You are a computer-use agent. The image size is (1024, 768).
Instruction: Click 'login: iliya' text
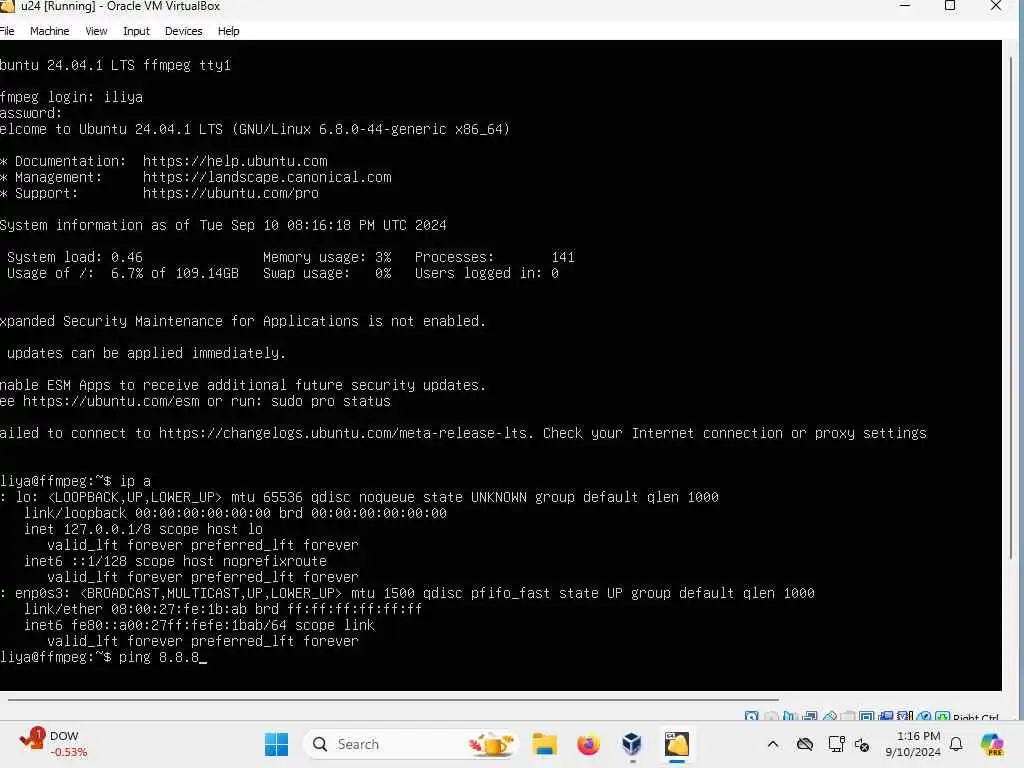[x=95, y=97]
